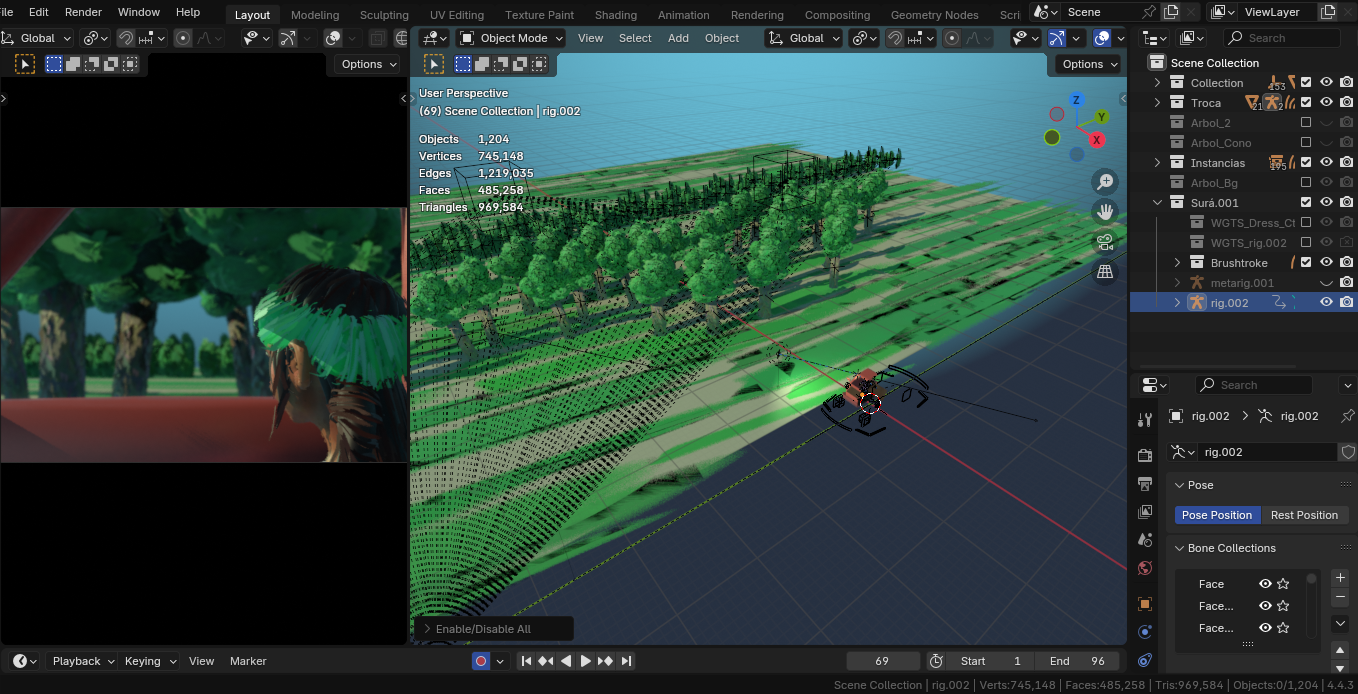Open the Tool properties tab (wrench icon)
Viewport: 1358px width, 694px height.
[1145, 419]
